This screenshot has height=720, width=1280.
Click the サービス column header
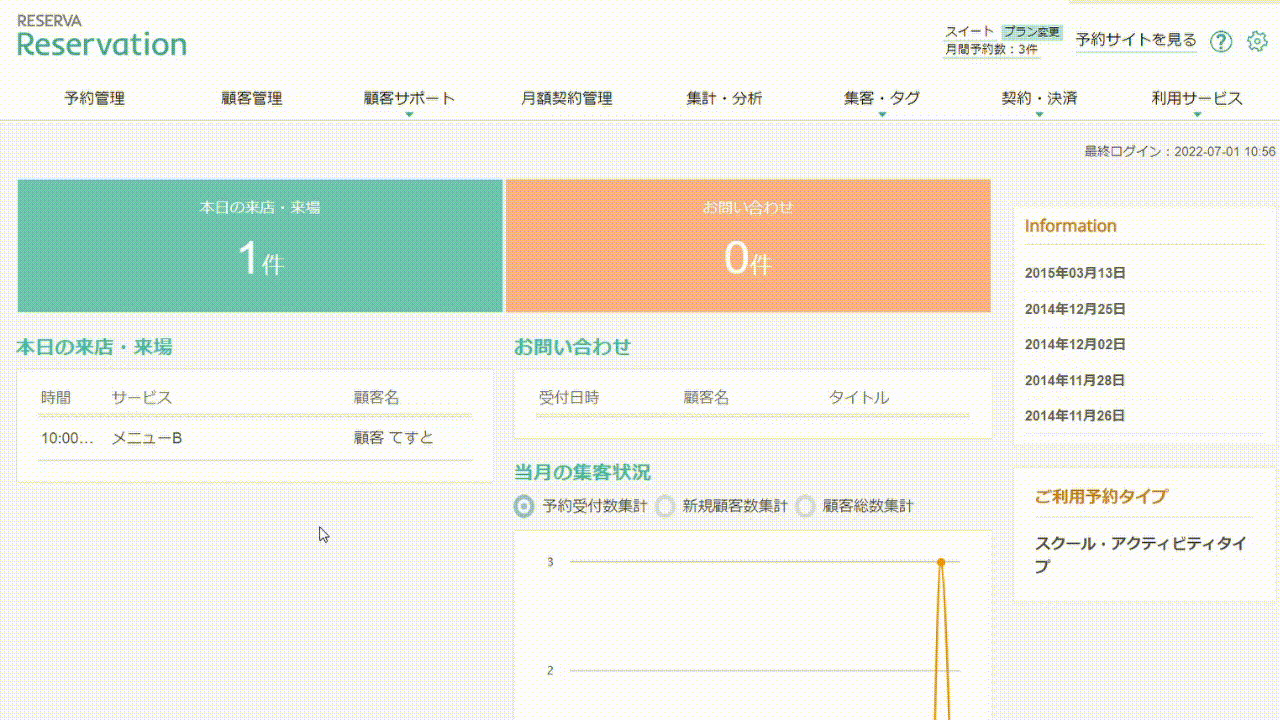[142, 397]
